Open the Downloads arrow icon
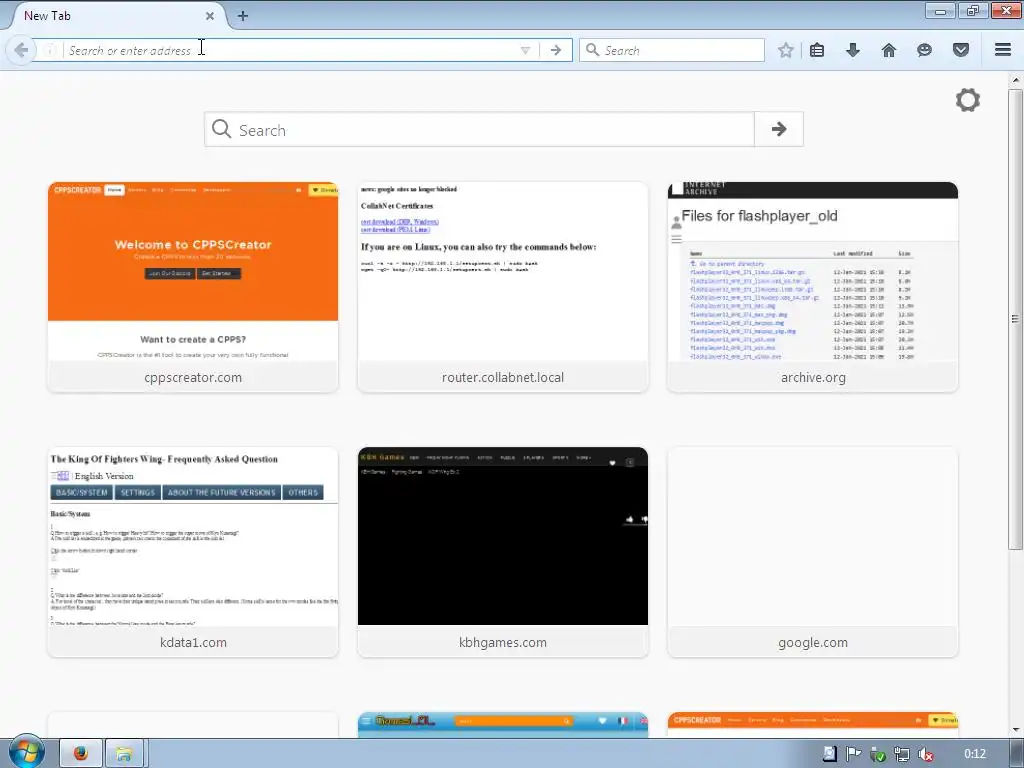The image size is (1024, 768). 853,50
